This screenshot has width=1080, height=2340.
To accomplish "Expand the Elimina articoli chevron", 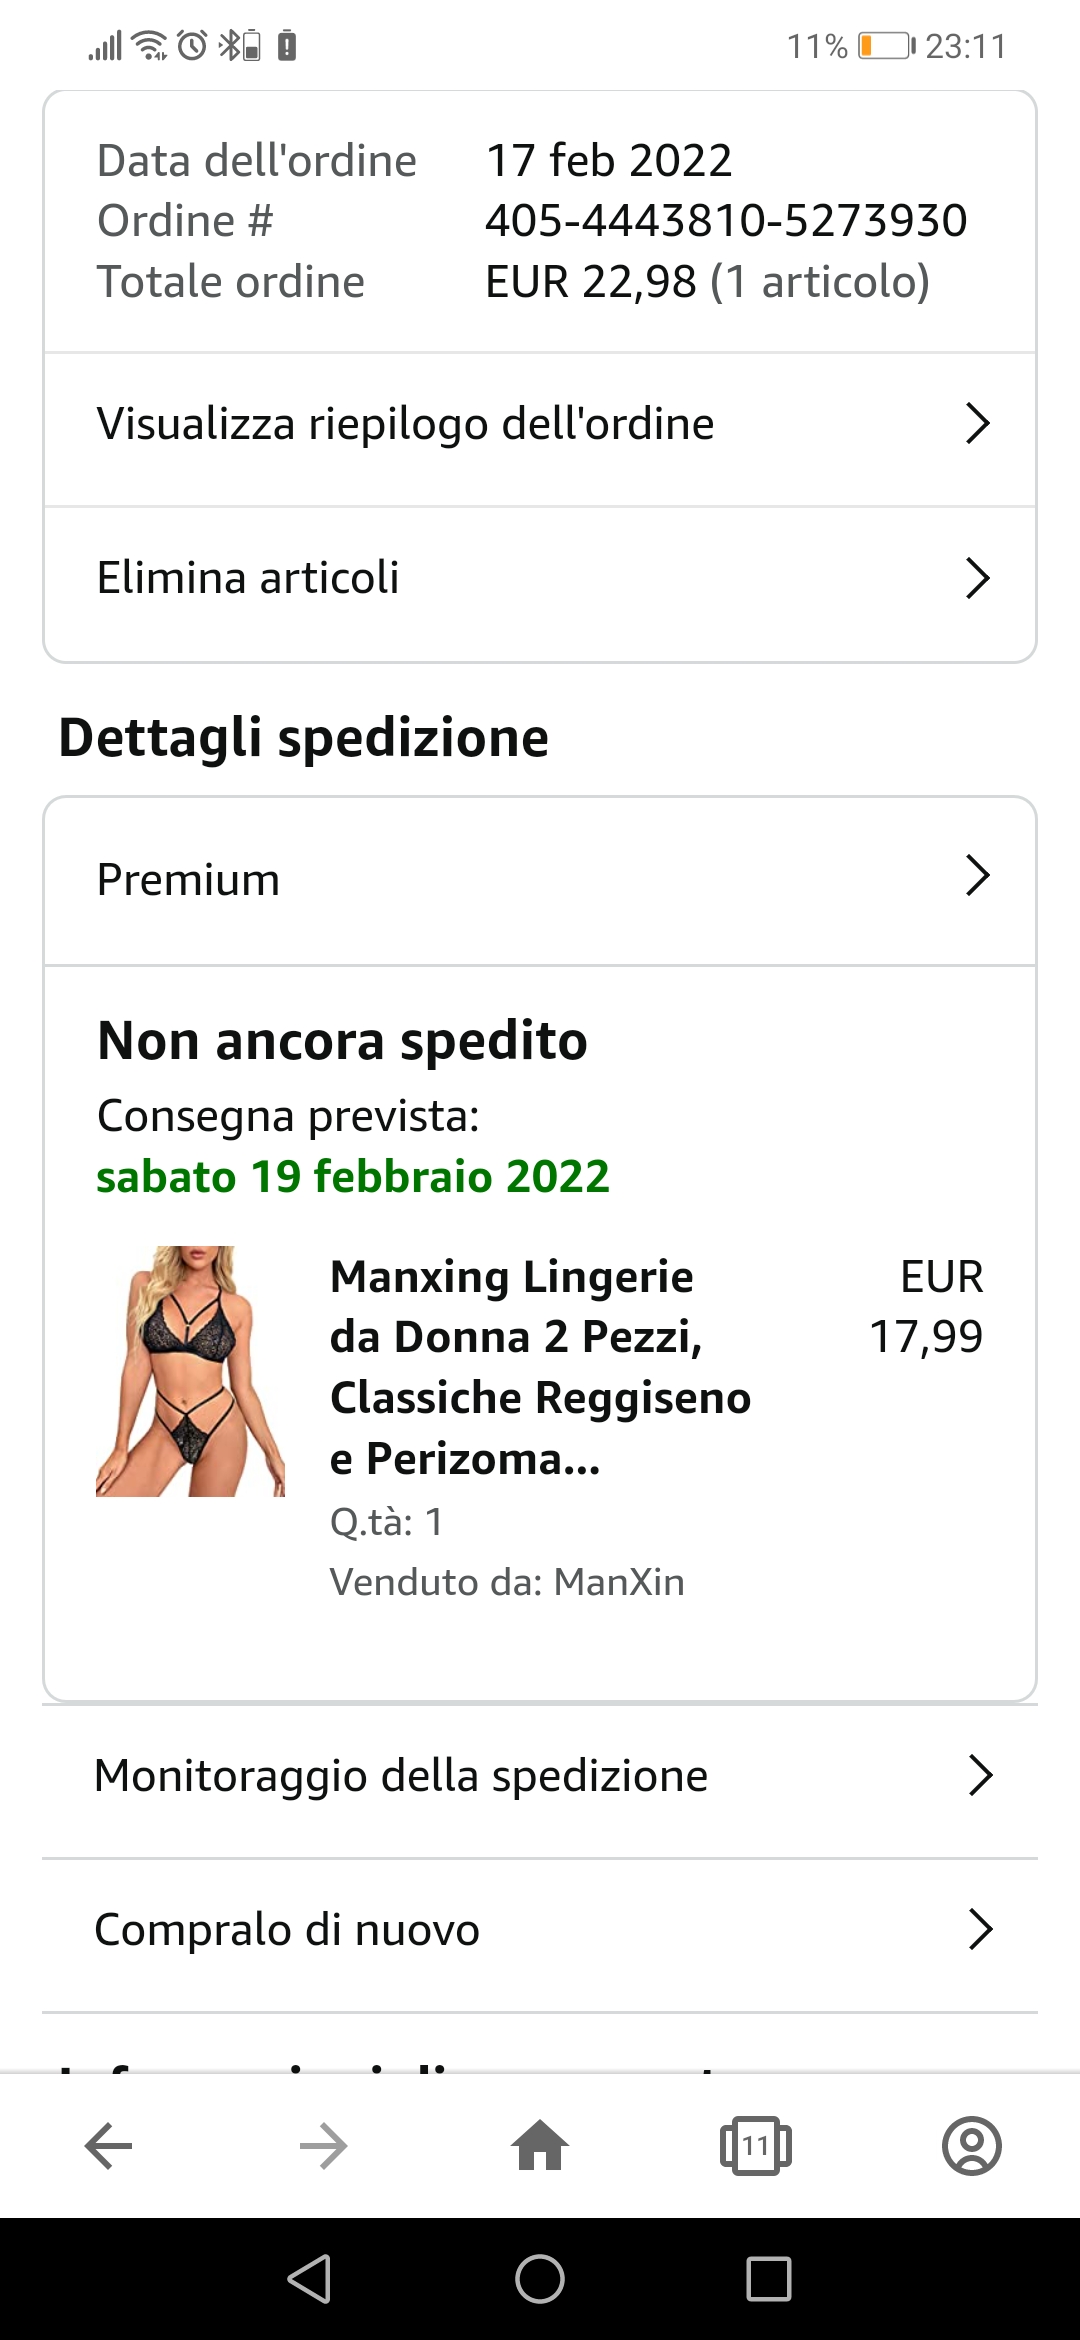I will pos(977,578).
